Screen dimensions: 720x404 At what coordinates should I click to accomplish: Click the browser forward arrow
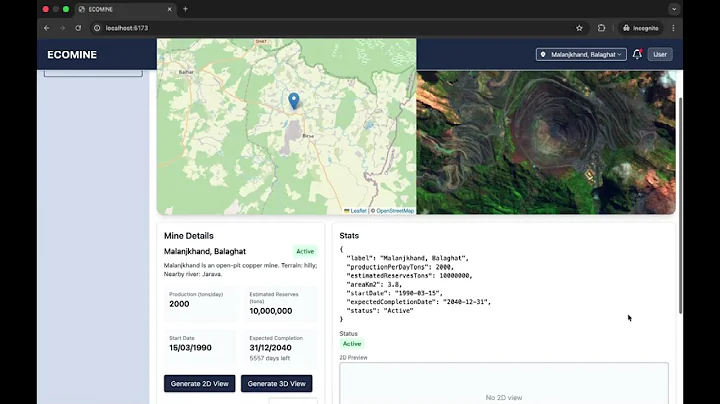(62, 28)
